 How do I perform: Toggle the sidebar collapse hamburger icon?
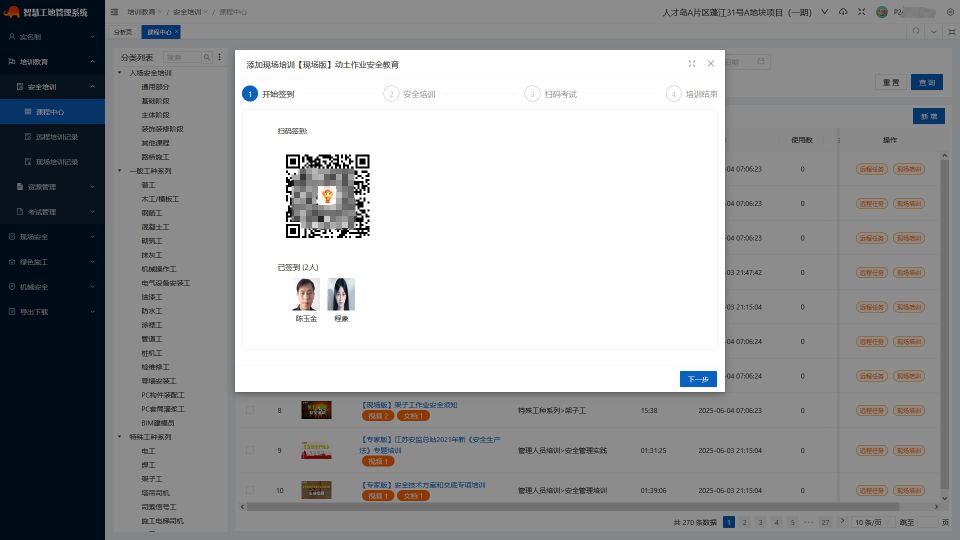tap(114, 12)
